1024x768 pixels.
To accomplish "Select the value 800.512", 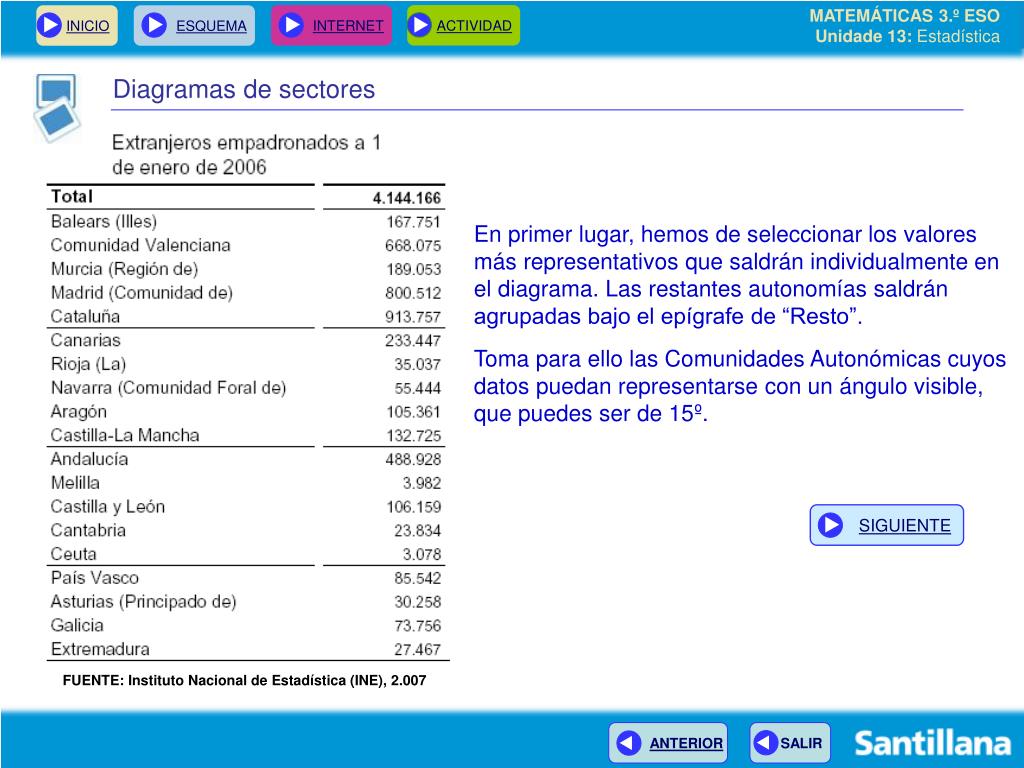I will [413, 293].
